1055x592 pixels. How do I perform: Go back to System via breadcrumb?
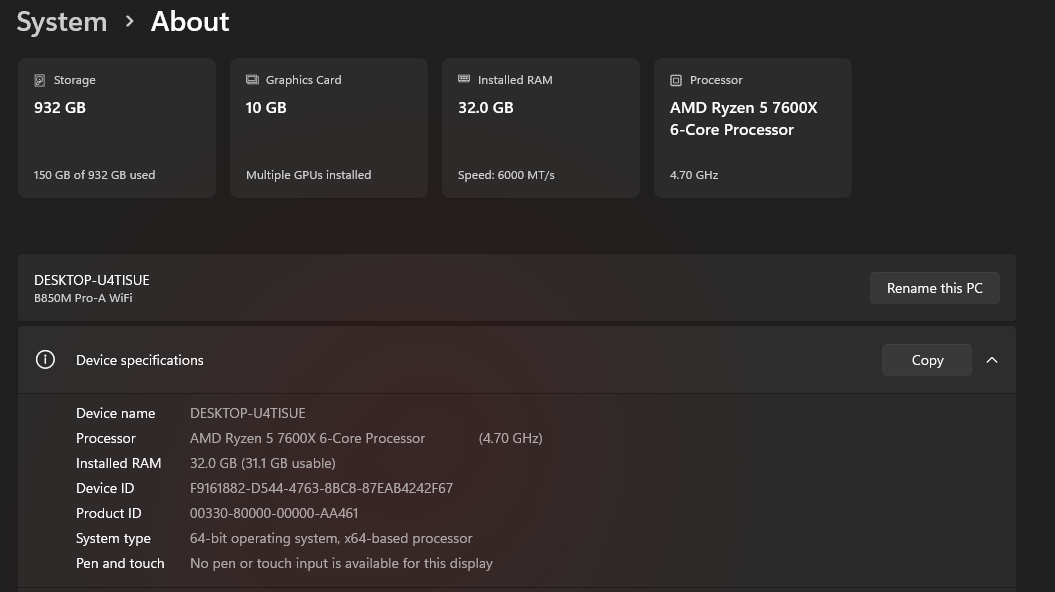coord(62,21)
